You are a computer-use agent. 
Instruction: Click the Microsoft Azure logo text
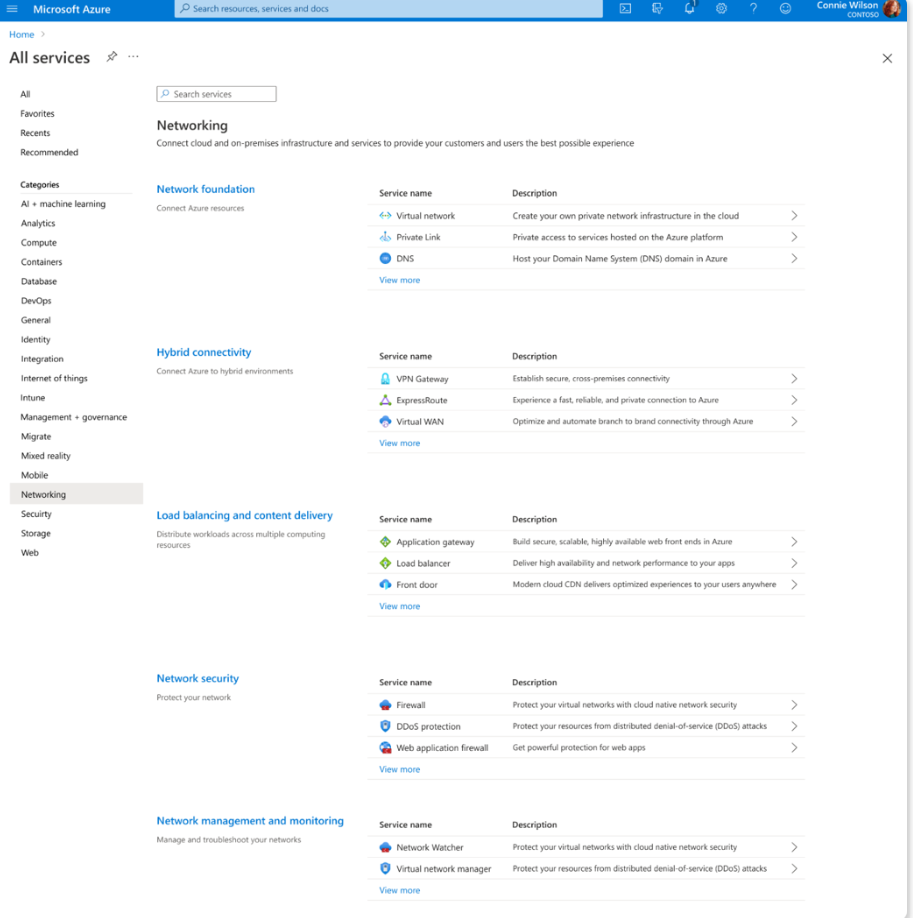coord(71,9)
